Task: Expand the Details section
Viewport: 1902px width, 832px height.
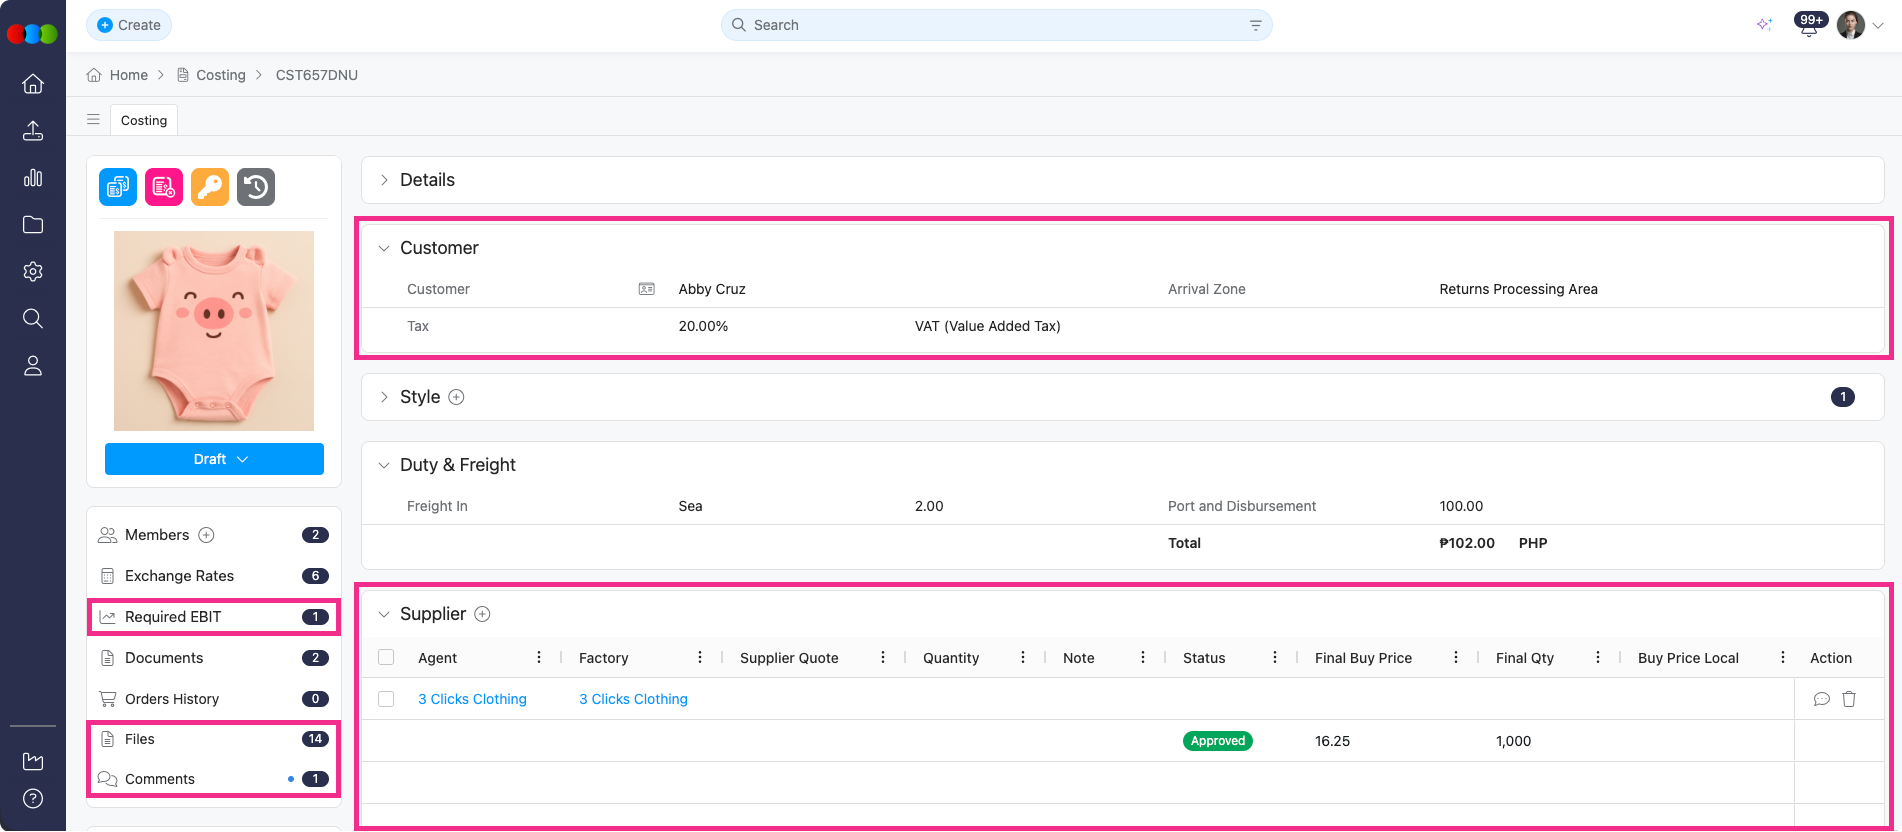Action: pos(384,180)
